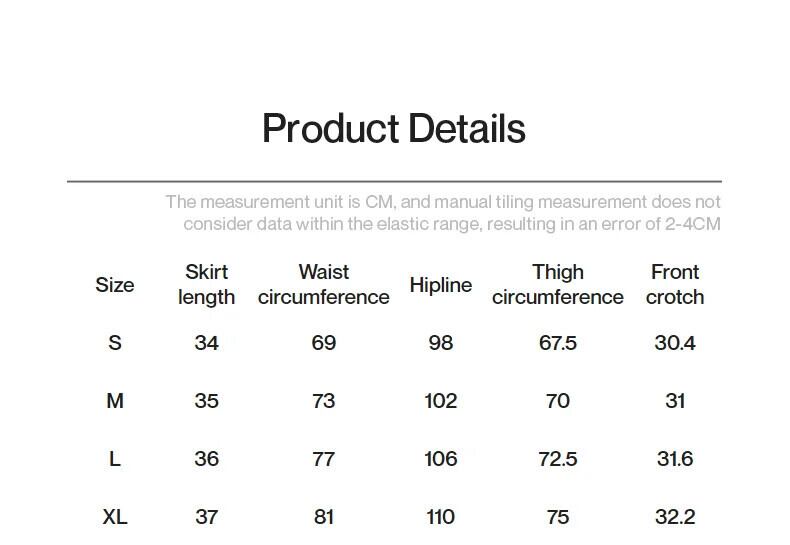
Task: Click thigh circumference value 72.5 for size L
Action: 558,459
